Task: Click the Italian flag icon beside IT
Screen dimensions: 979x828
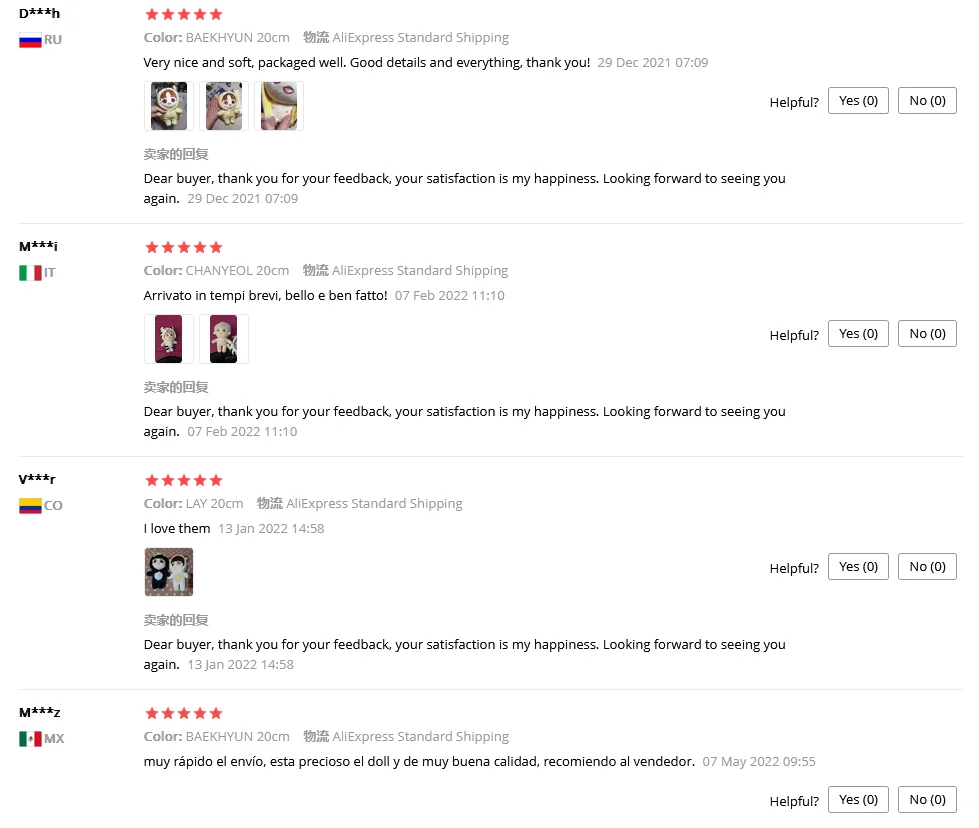Action: [x=30, y=273]
